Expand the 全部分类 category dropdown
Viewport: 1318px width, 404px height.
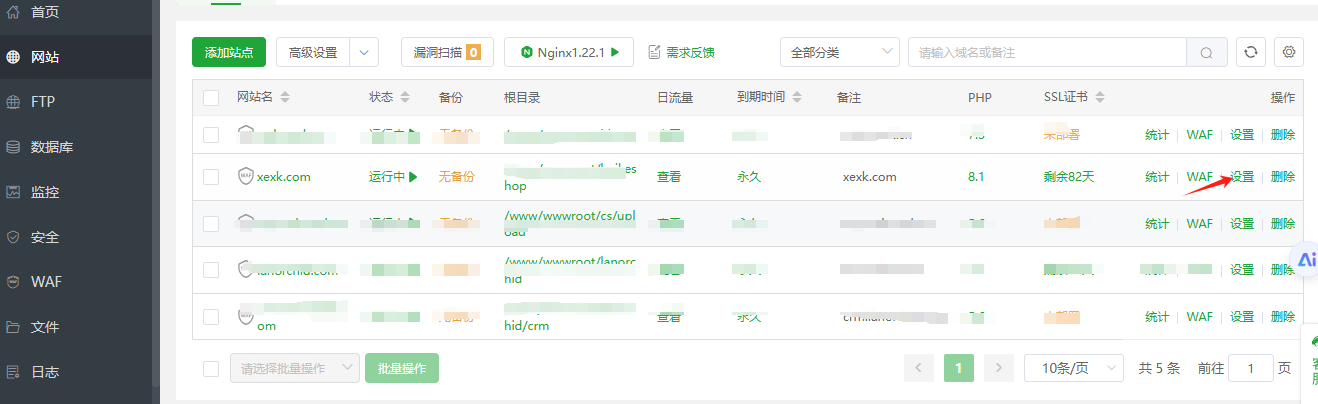click(x=839, y=52)
